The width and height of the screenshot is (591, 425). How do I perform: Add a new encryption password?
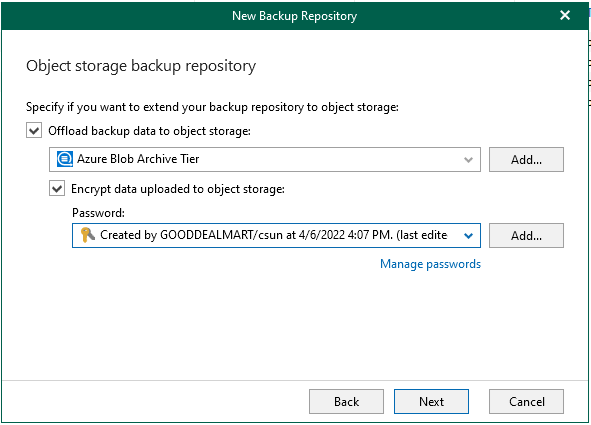tap(526, 236)
